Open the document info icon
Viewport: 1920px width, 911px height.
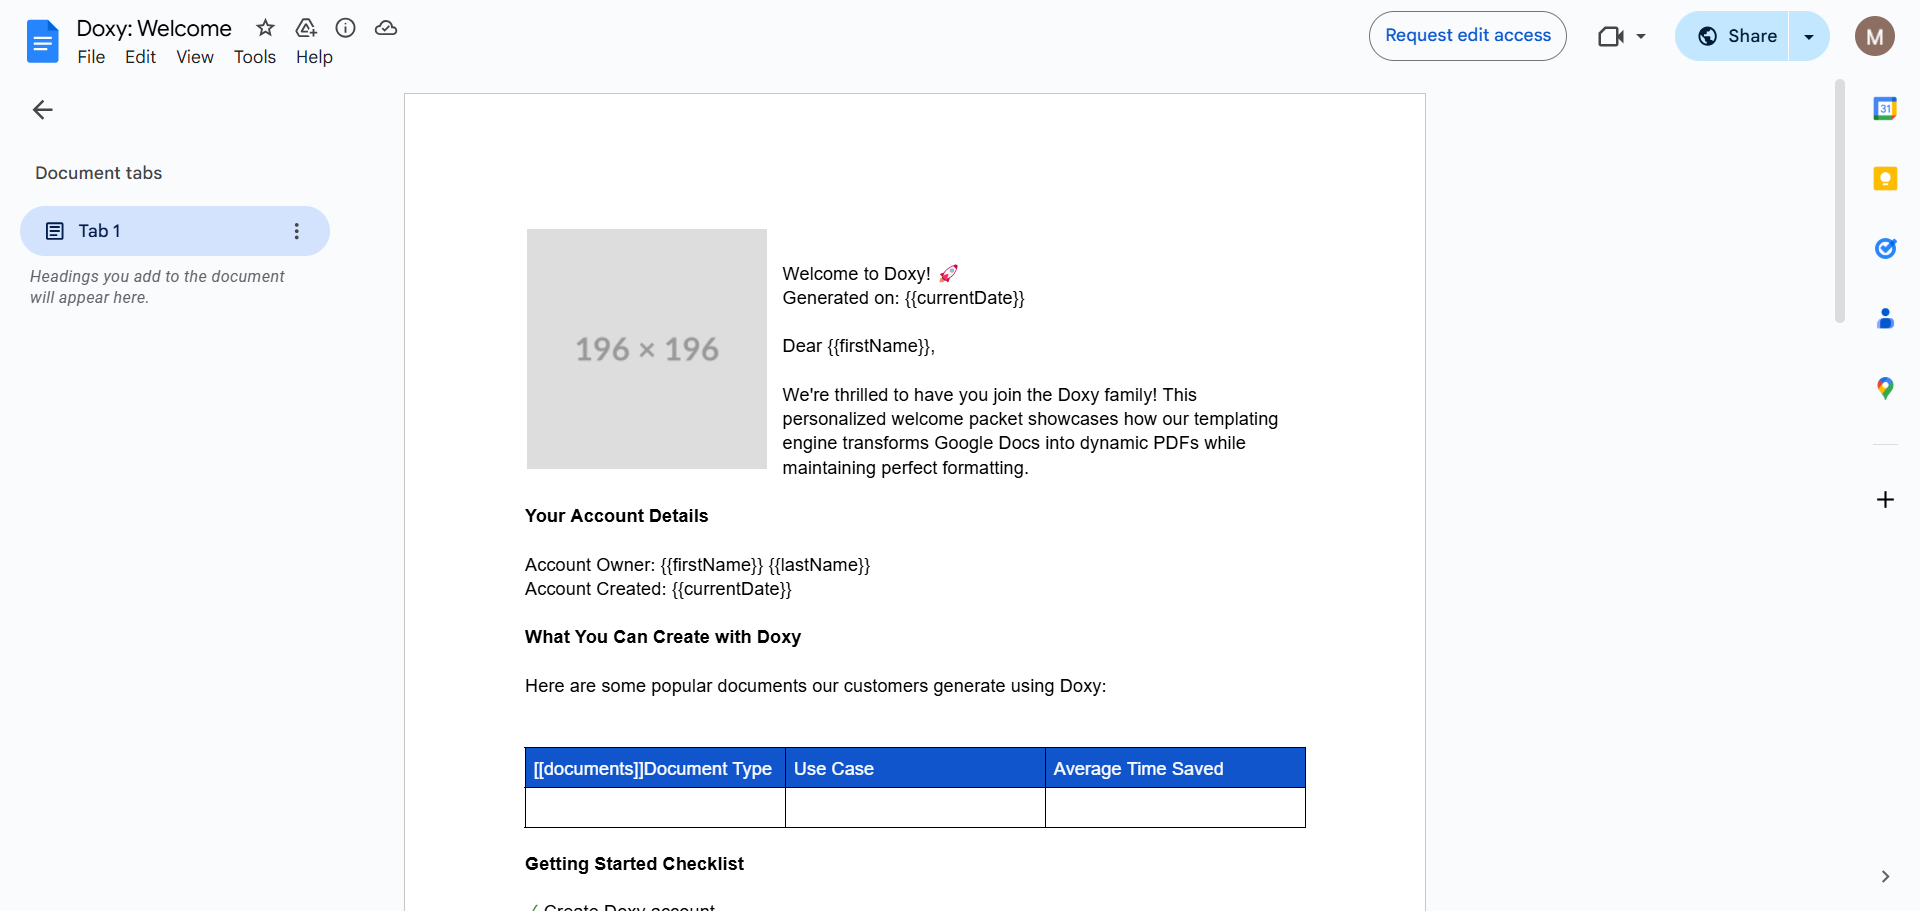click(x=345, y=28)
